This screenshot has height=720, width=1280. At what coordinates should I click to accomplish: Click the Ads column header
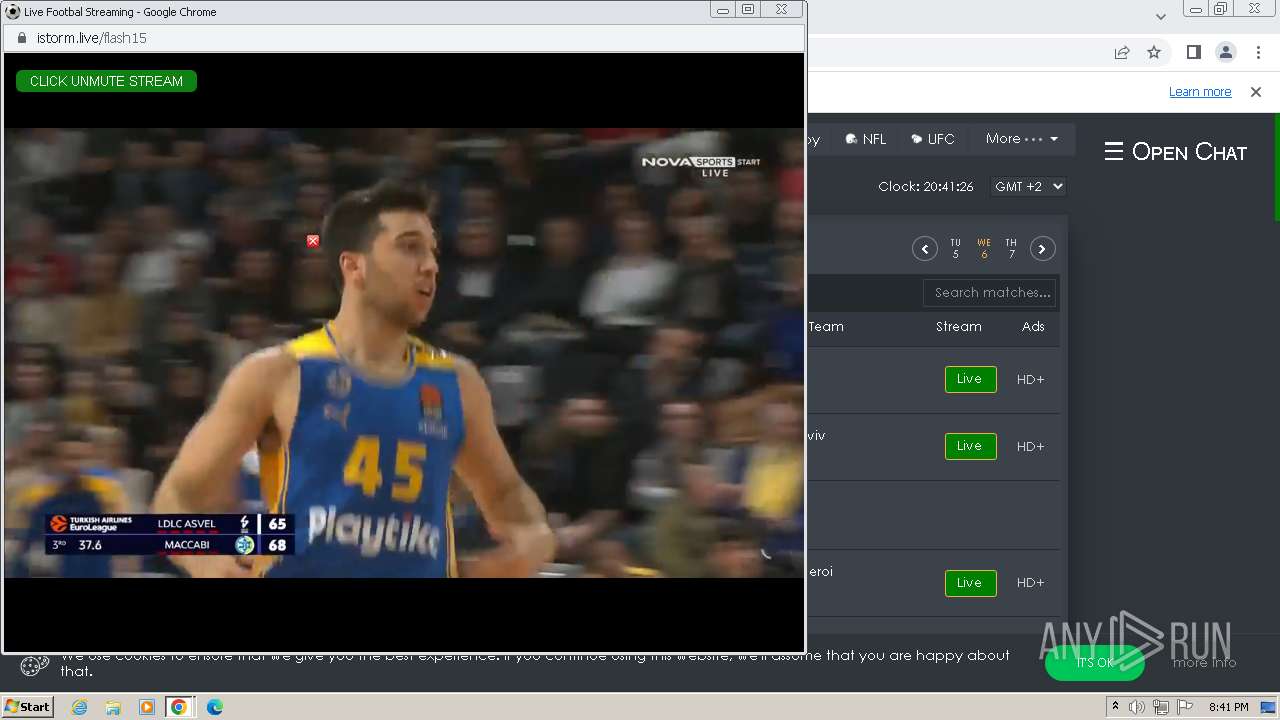pyautogui.click(x=1033, y=327)
